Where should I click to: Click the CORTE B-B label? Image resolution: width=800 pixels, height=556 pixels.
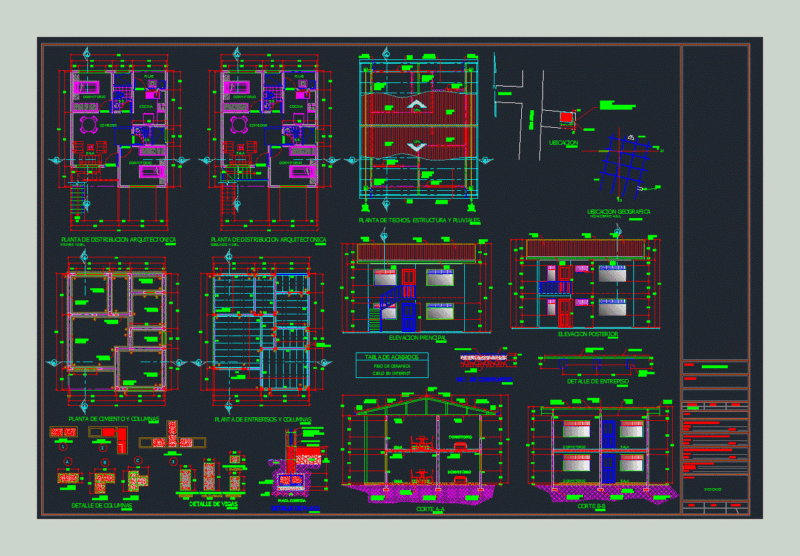click(x=591, y=506)
